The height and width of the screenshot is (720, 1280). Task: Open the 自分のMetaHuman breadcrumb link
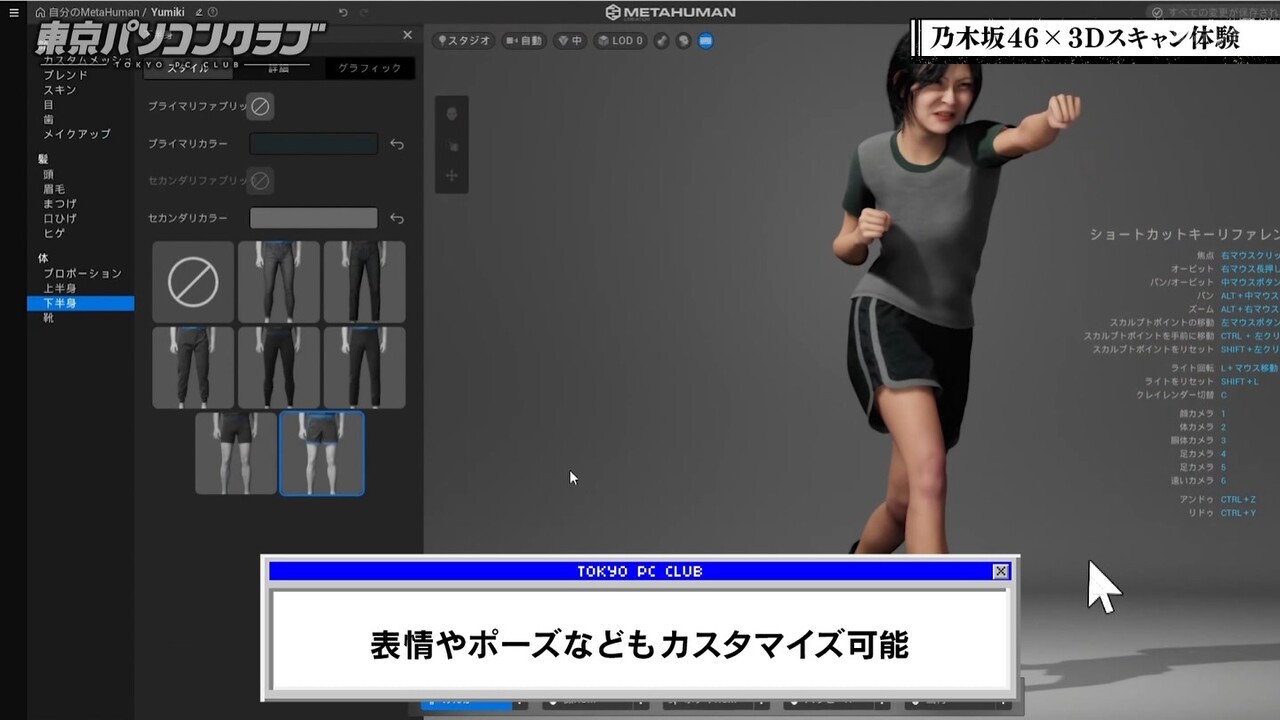click(x=95, y=12)
